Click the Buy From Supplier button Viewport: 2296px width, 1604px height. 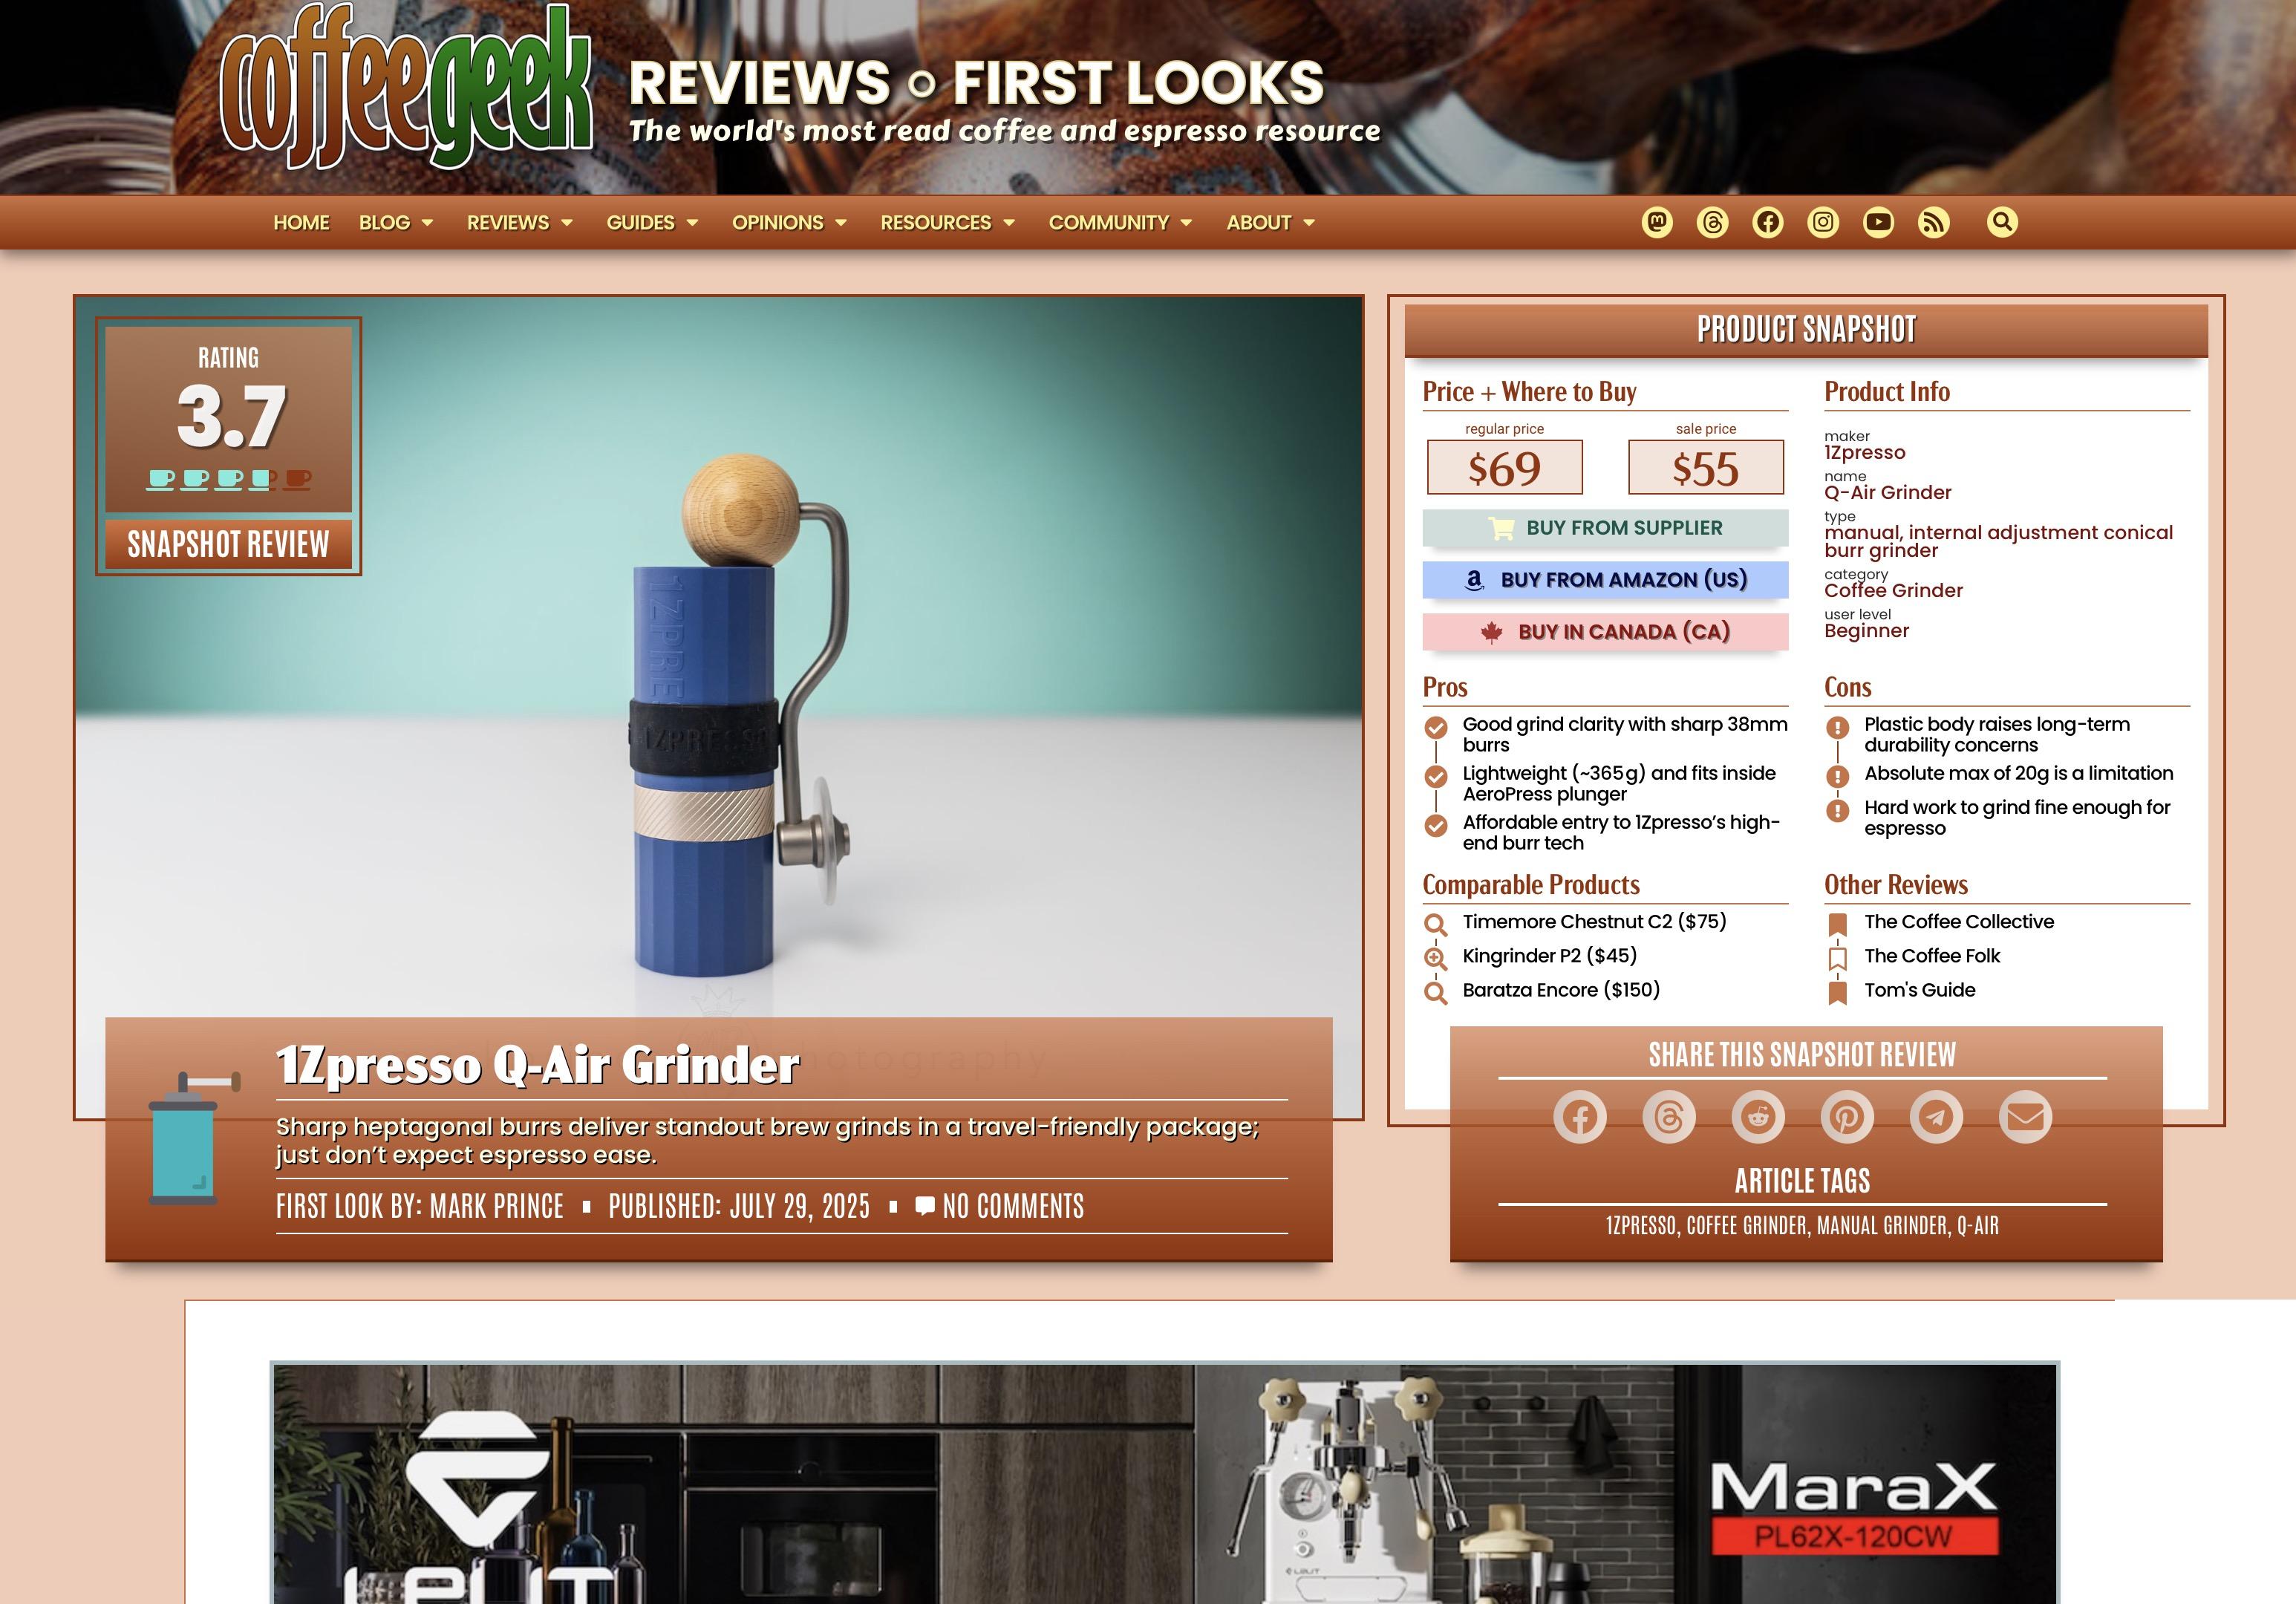pyautogui.click(x=1605, y=528)
